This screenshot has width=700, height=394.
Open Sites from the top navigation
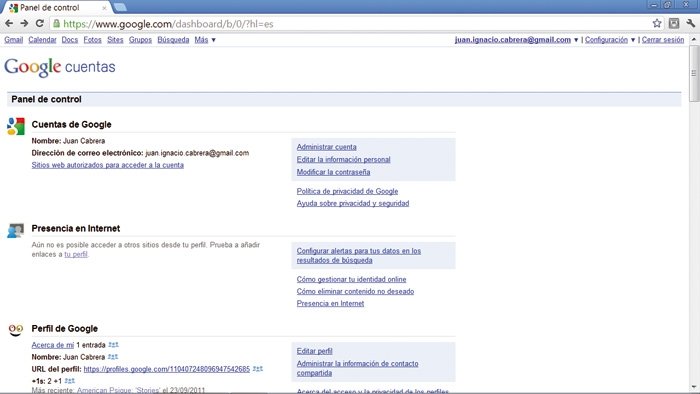115,40
